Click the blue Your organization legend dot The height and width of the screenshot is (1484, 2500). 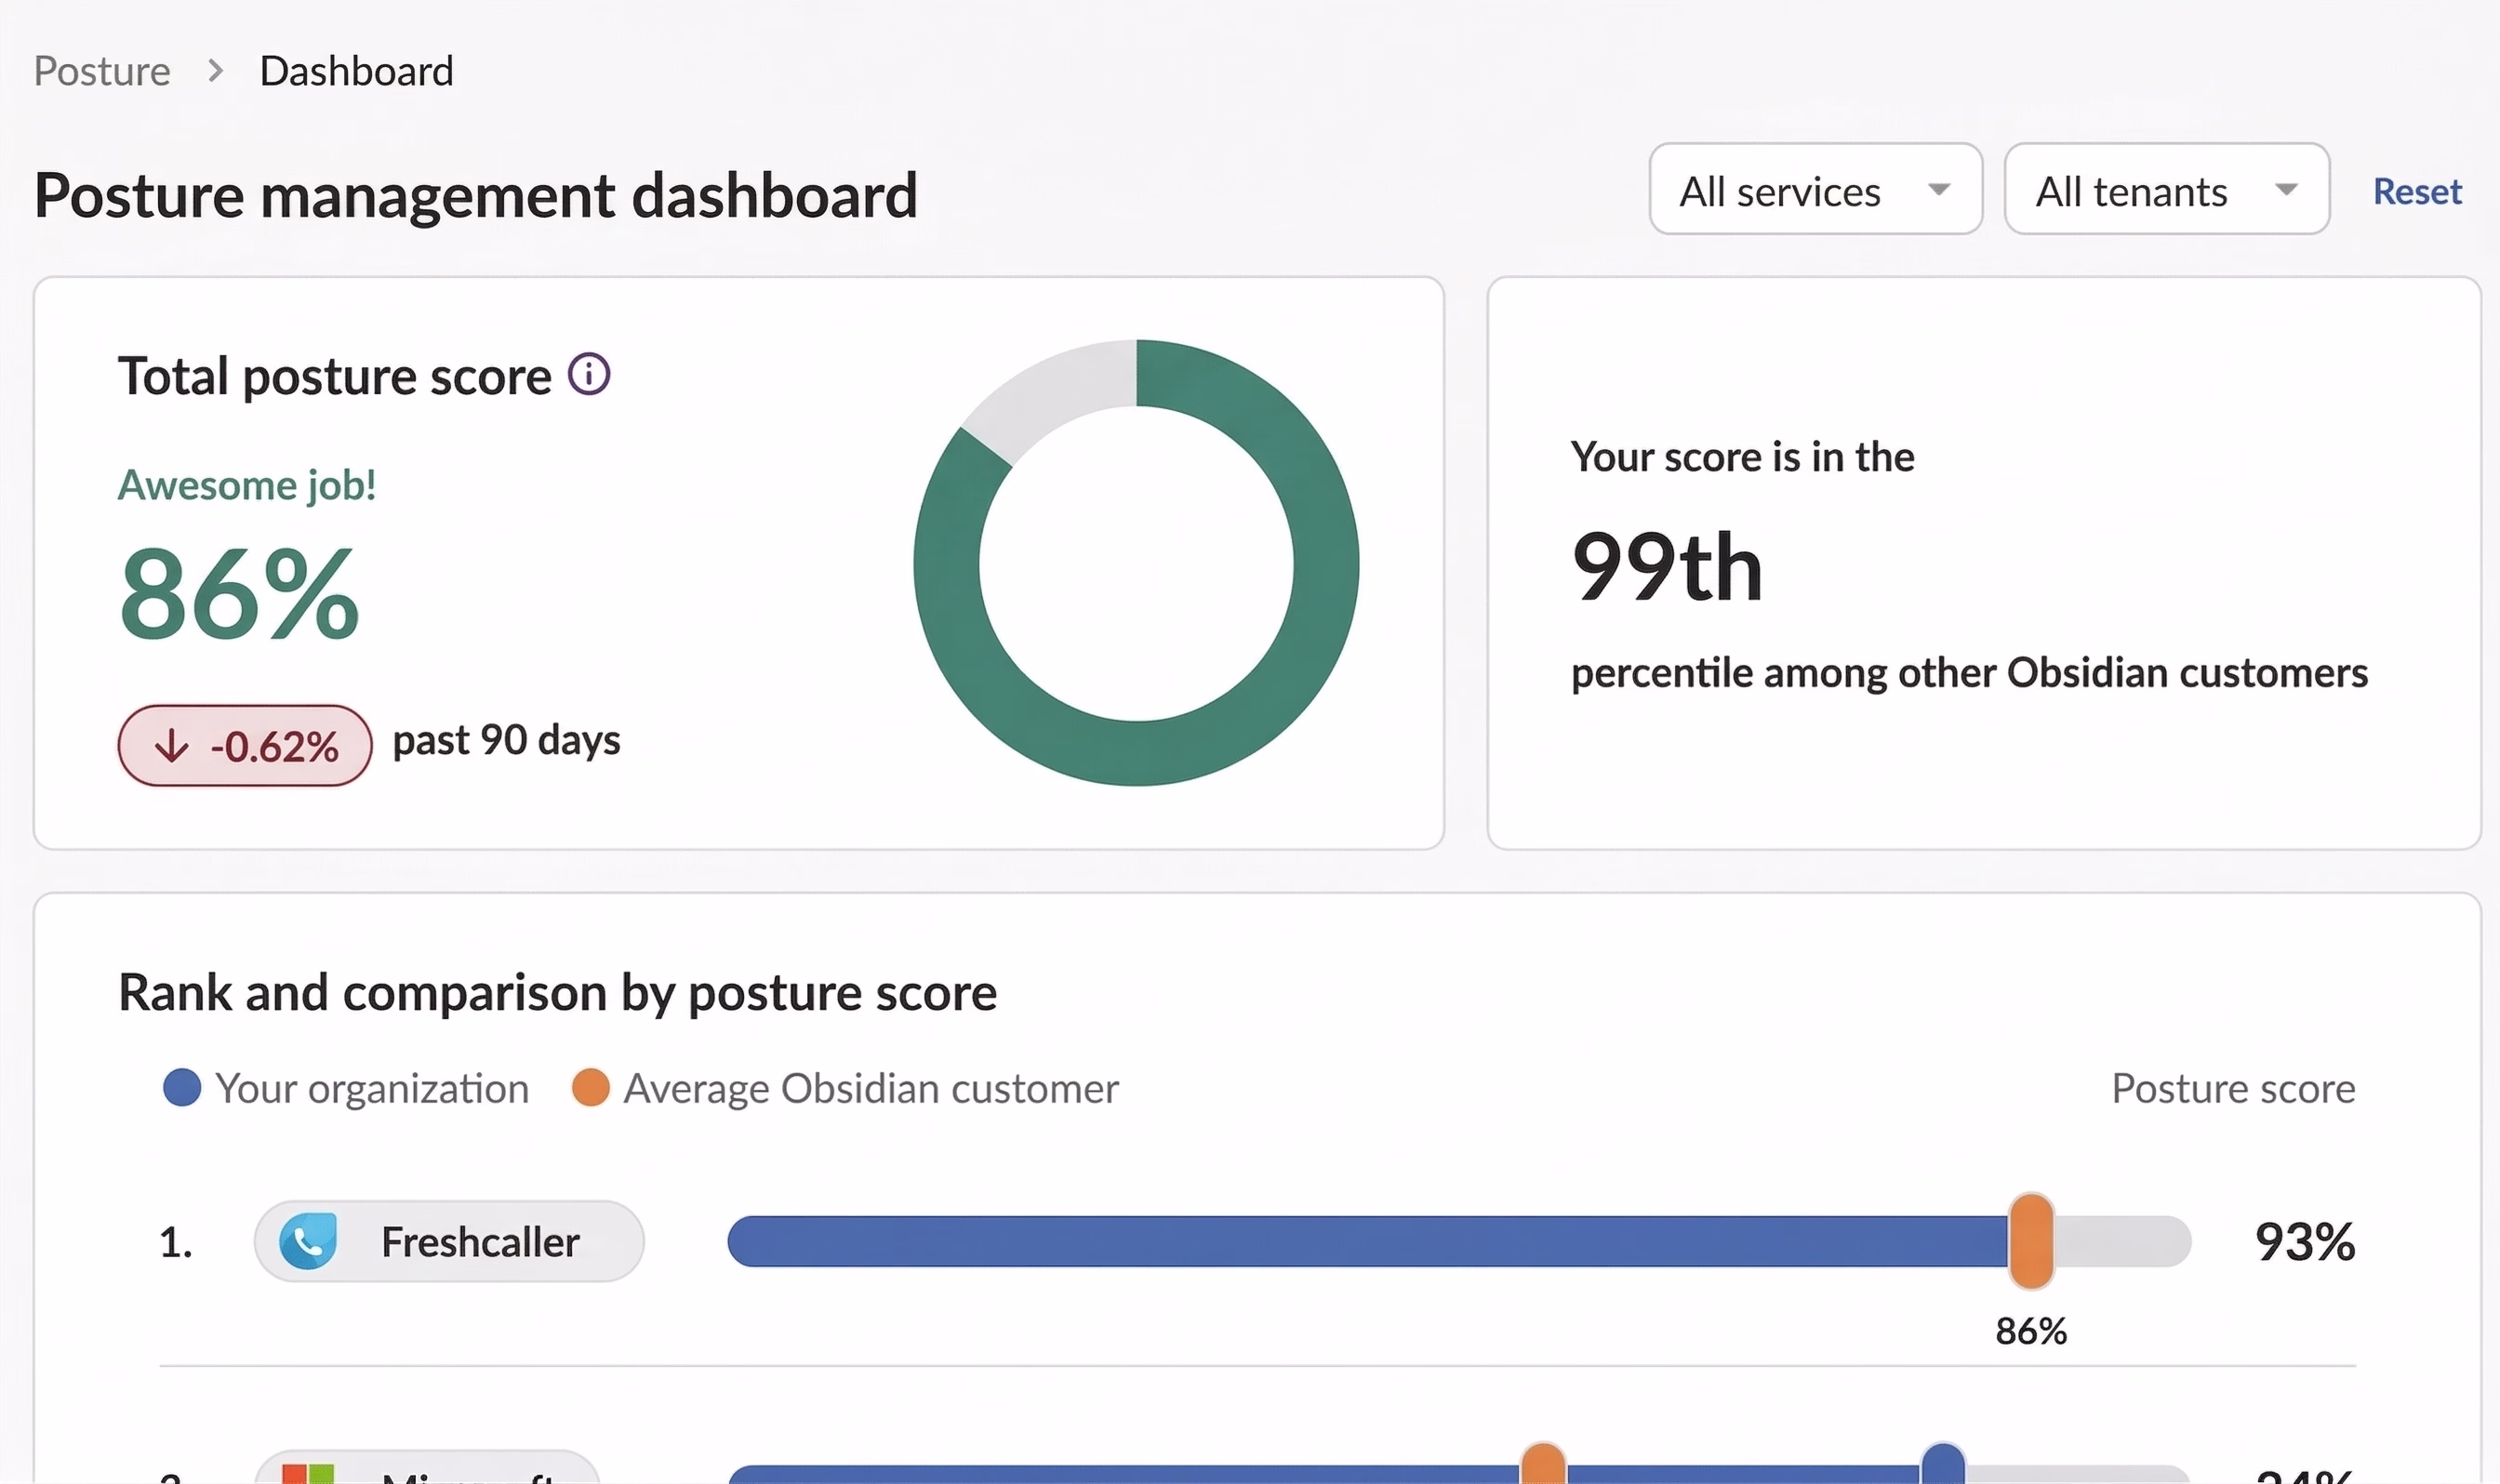tap(182, 1087)
